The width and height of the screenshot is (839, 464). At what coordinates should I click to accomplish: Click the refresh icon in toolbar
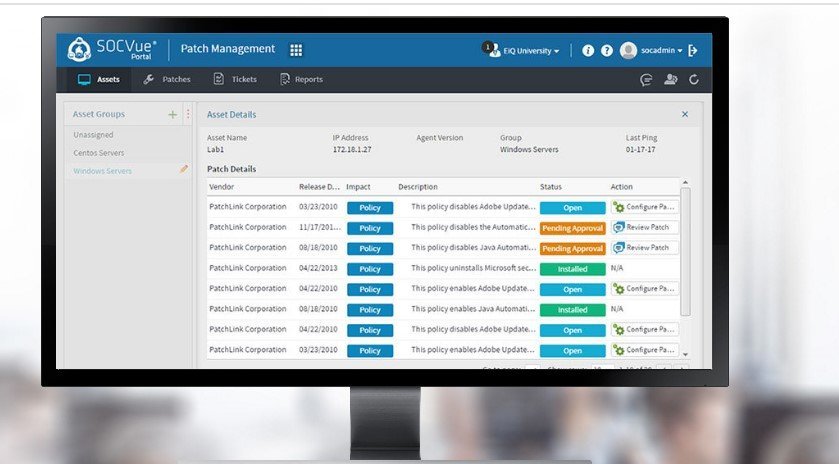[x=693, y=80]
